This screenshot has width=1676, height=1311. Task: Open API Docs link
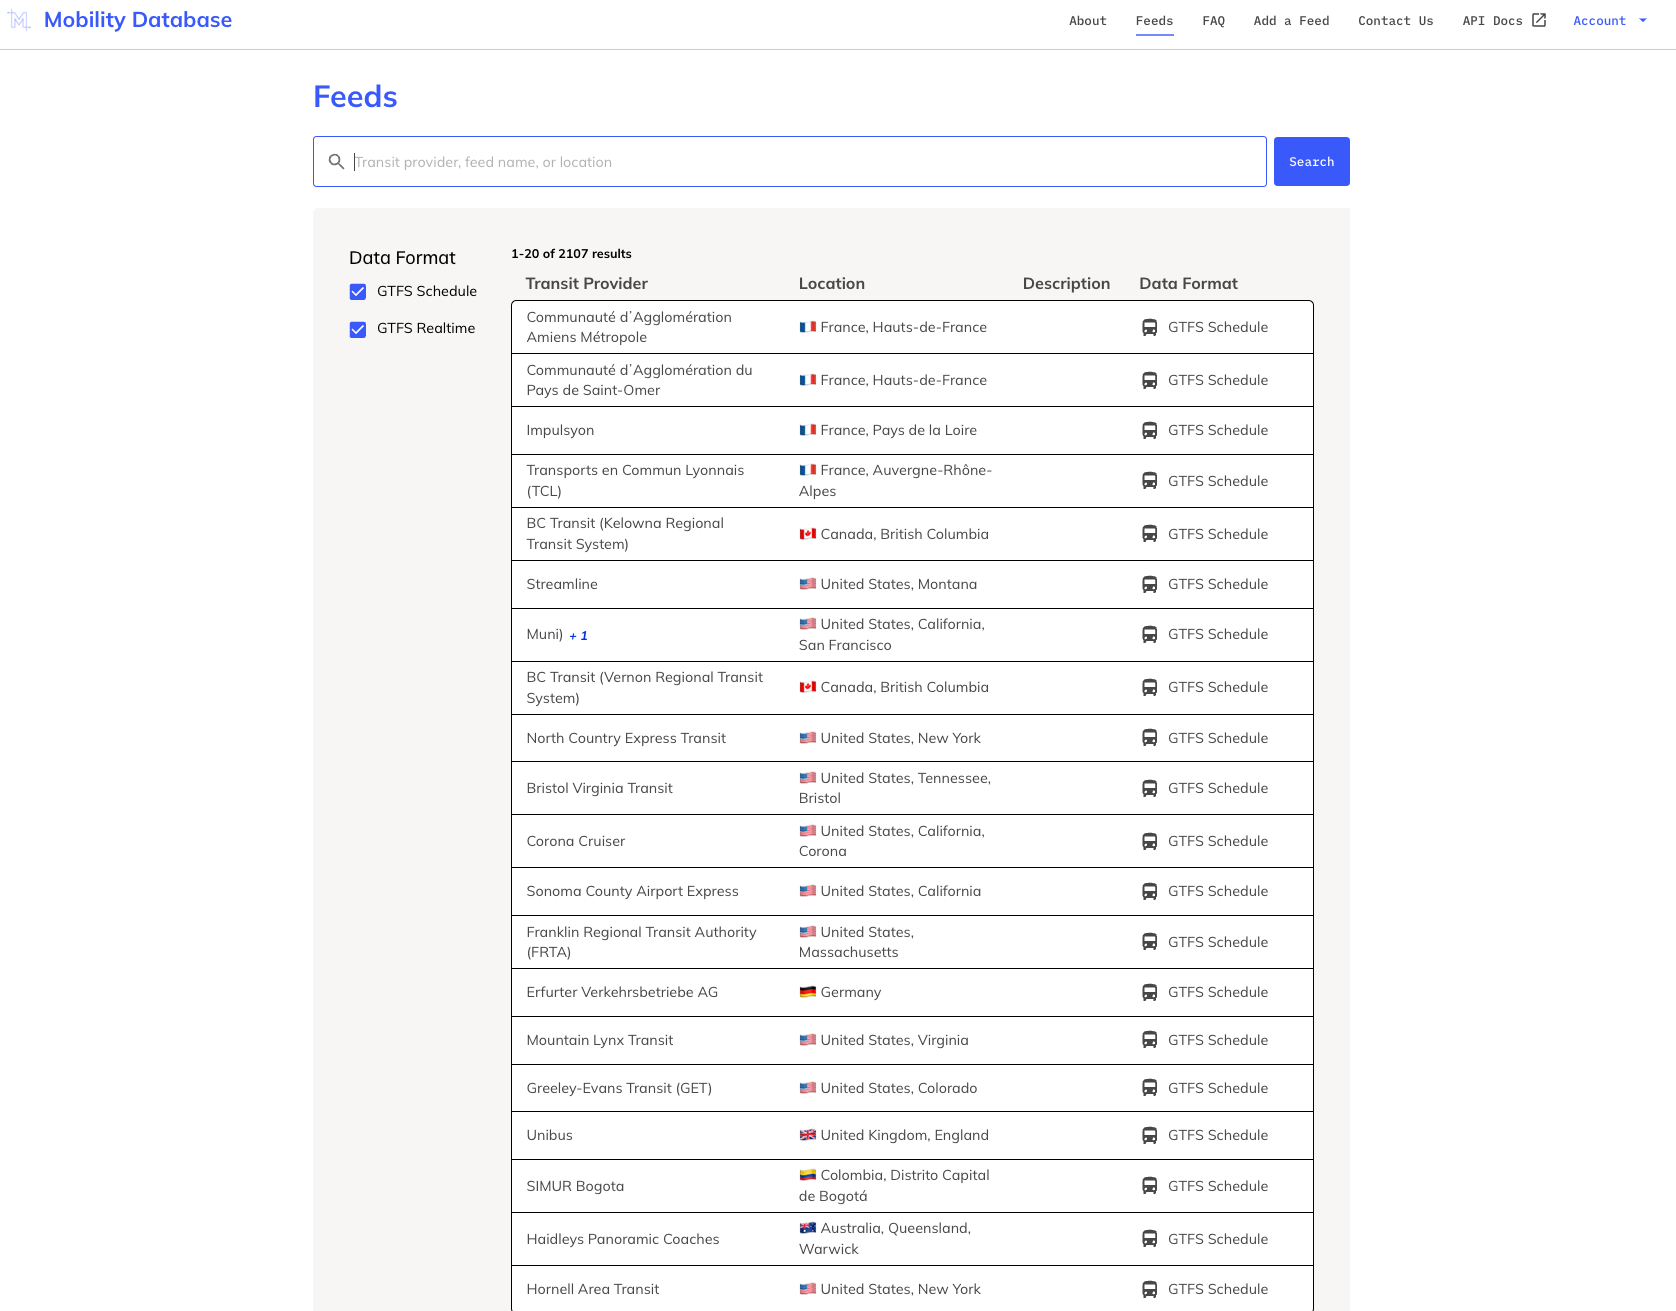1504,20
